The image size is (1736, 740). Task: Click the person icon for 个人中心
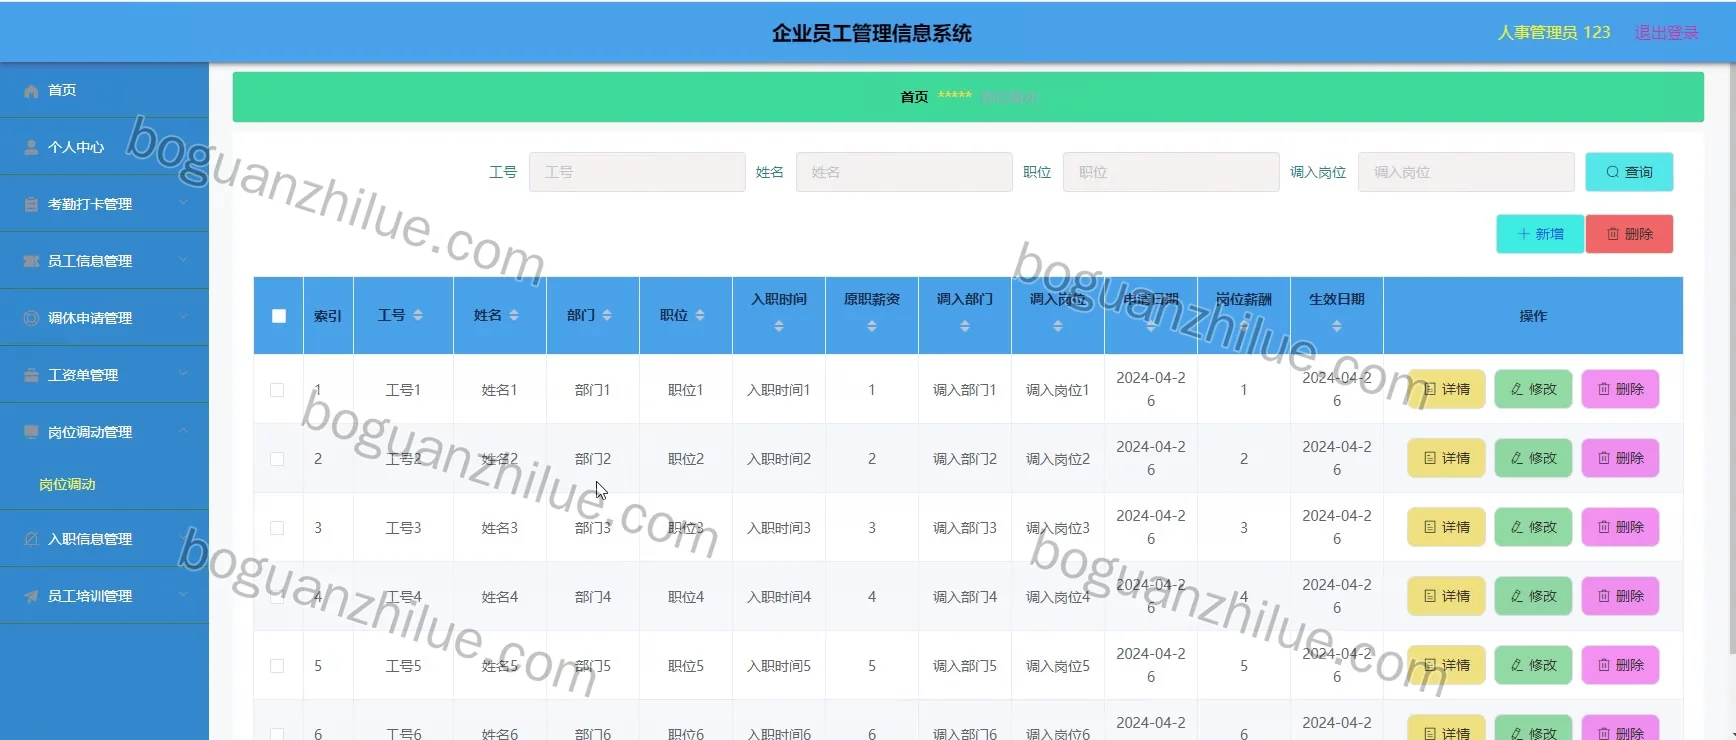pyautogui.click(x=31, y=148)
